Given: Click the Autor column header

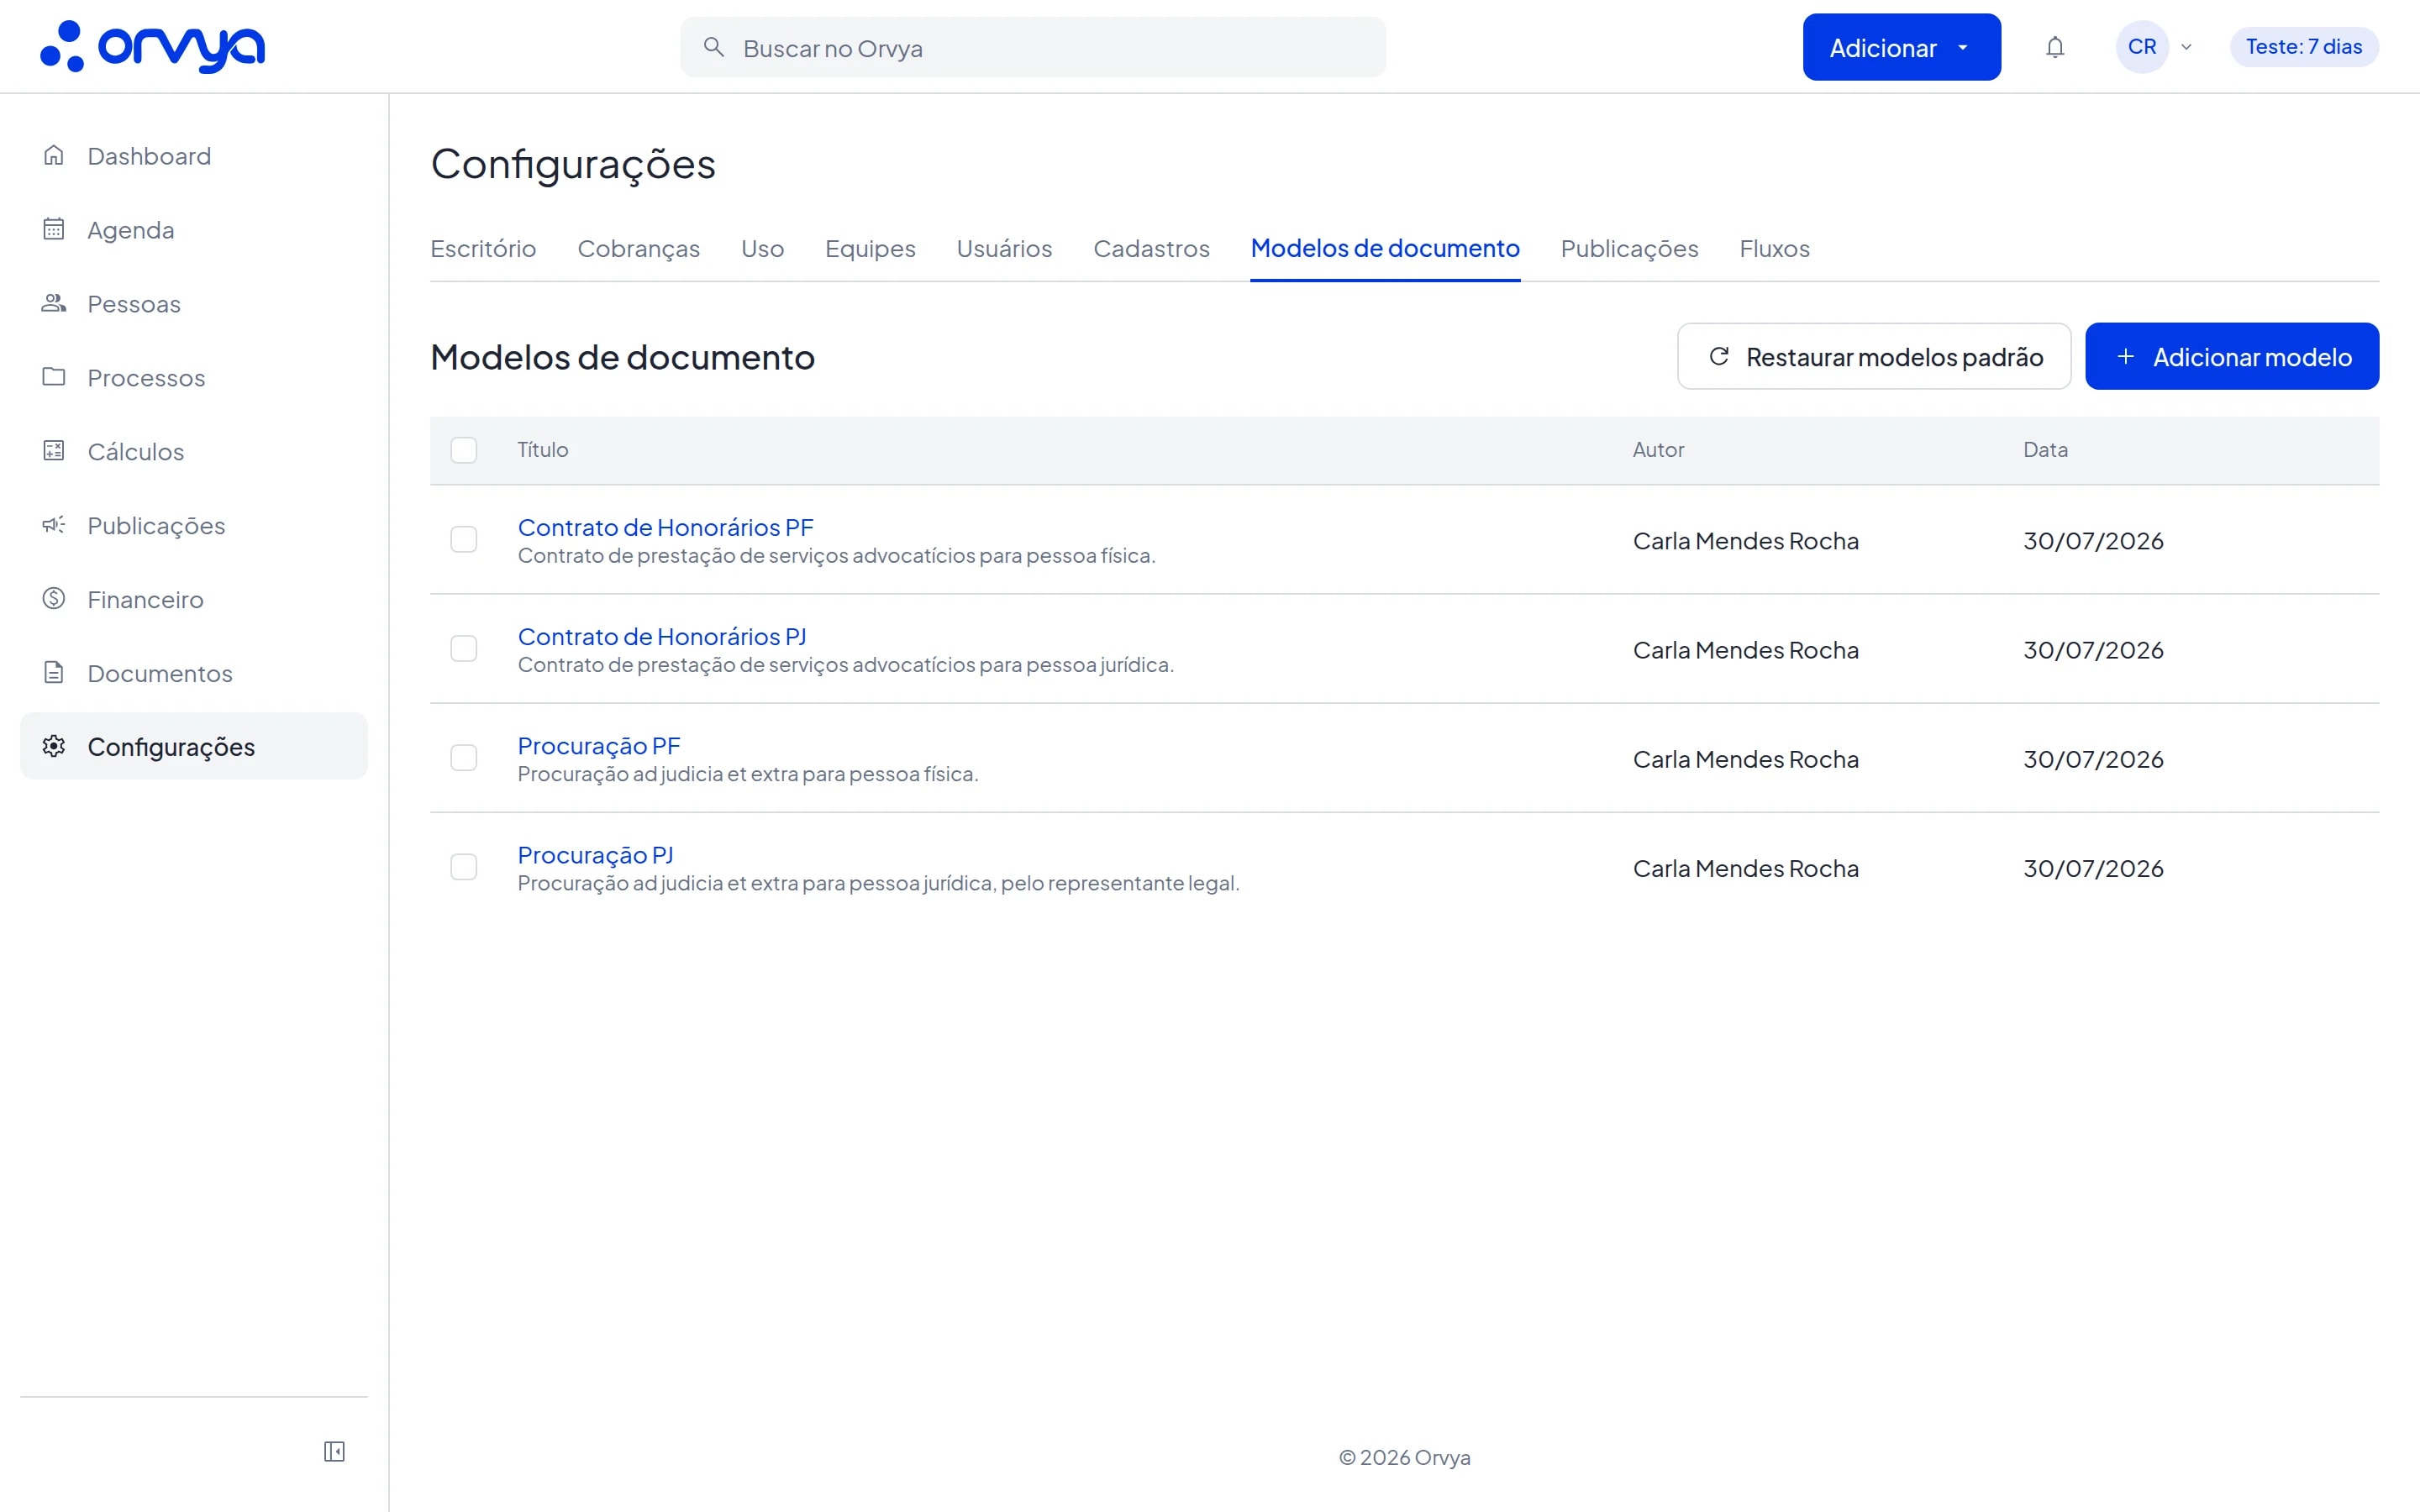Looking at the screenshot, I should 1658,450.
